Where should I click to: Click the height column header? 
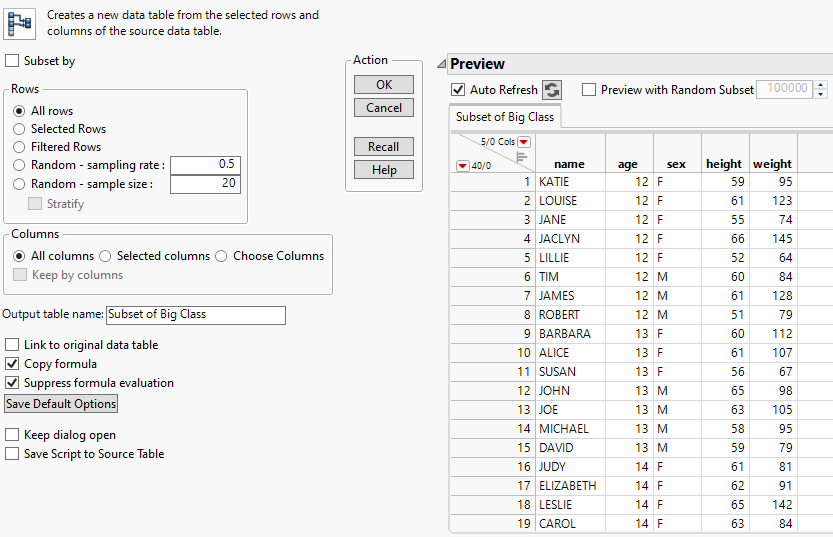click(x=723, y=164)
